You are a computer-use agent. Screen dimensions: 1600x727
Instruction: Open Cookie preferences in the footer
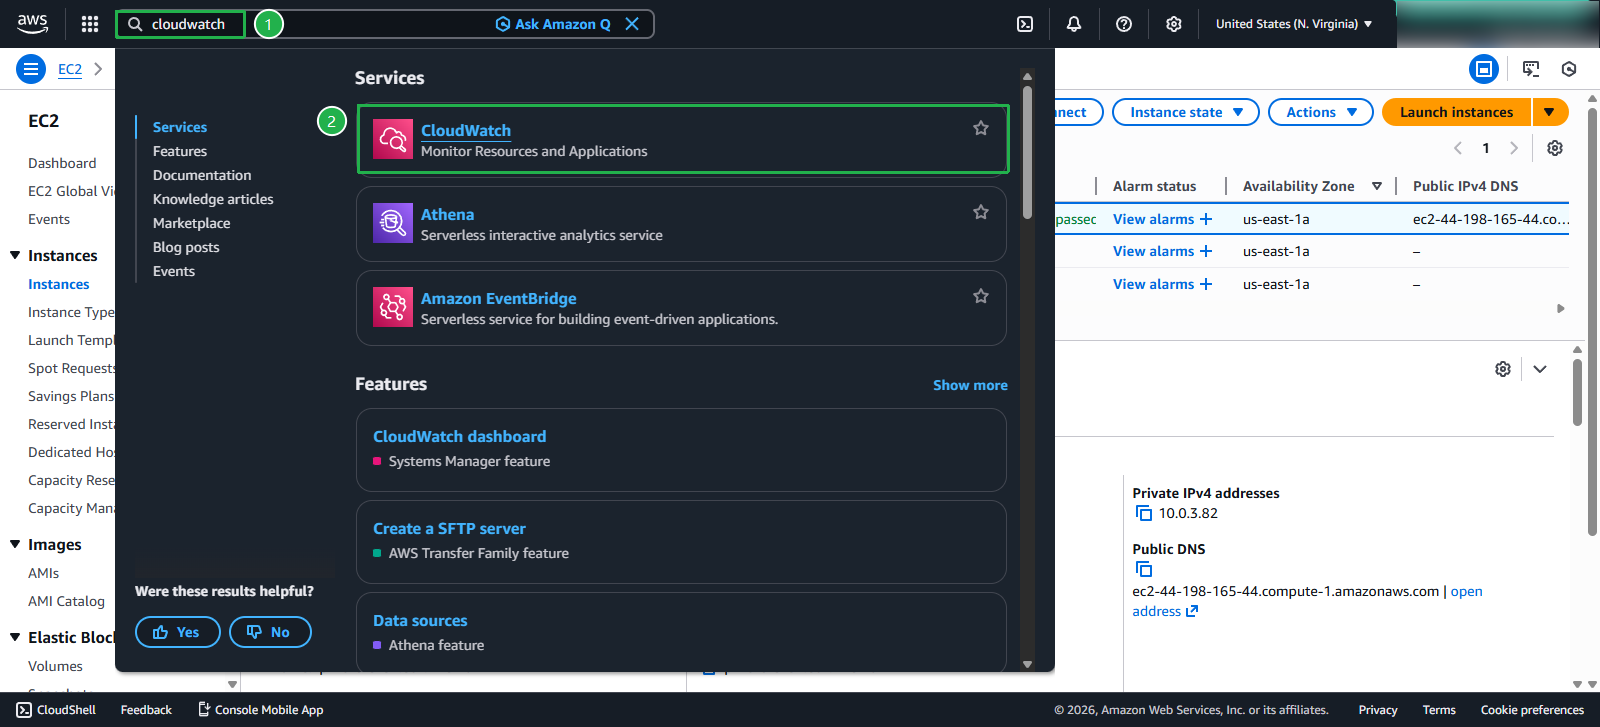click(1532, 710)
